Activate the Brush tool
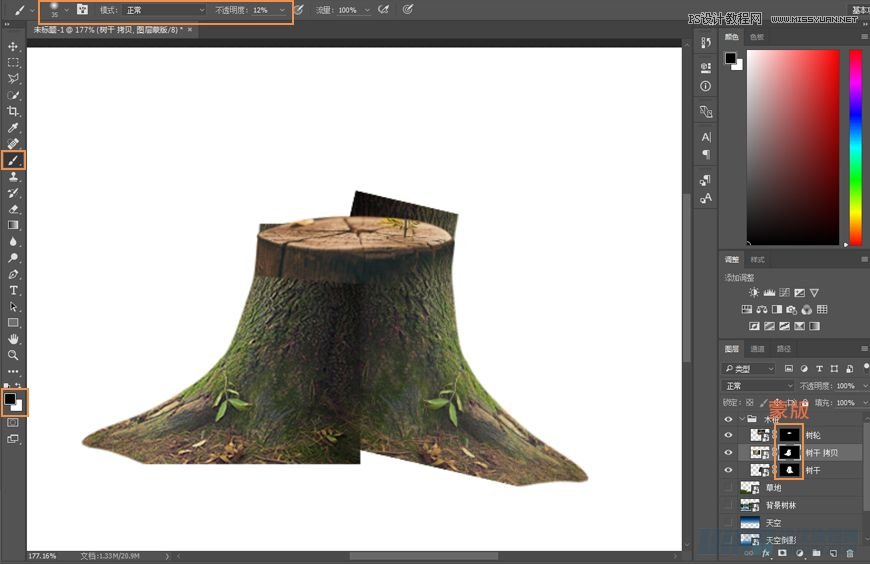The width and height of the screenshot is (870, 565). pyautogui.click(x=13, y=160)
